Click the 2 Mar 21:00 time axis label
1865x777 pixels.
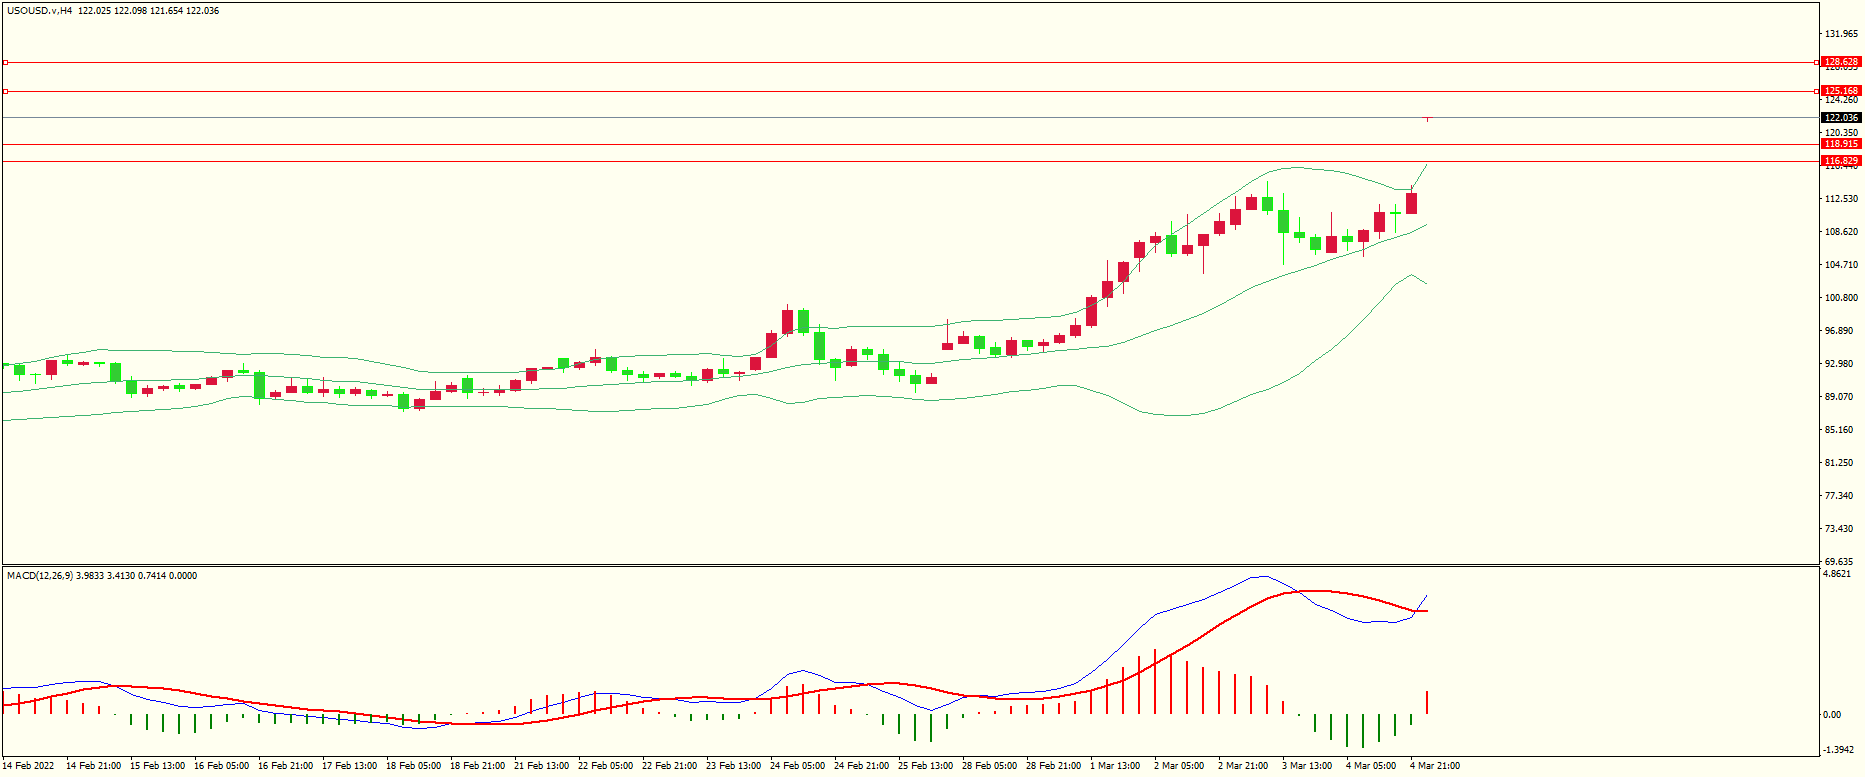coord(1243,766)
